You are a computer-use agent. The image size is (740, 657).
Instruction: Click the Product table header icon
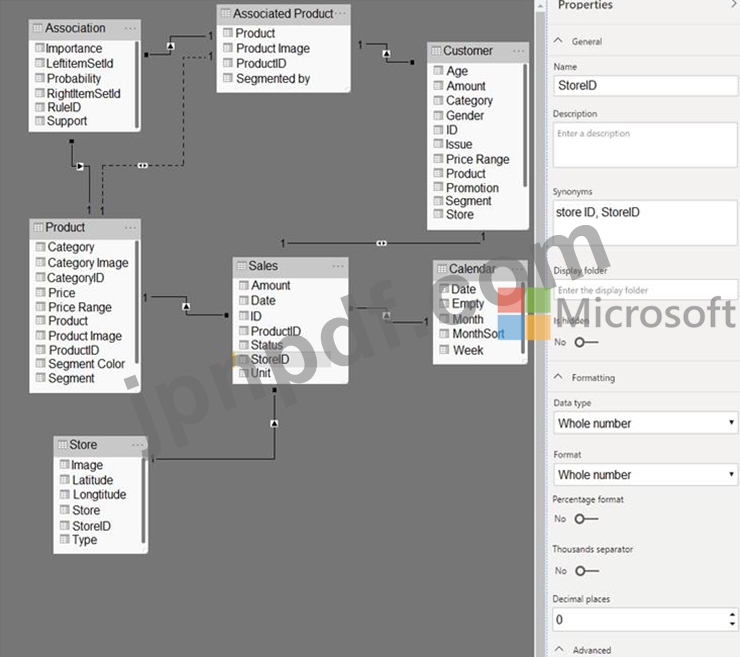(x=38, y=227)
